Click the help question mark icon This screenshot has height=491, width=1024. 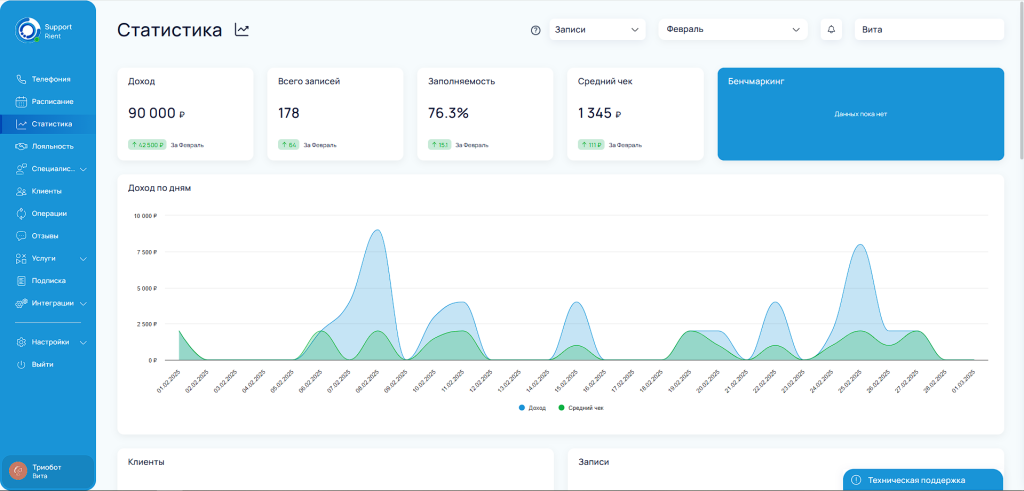[x=536, y=30]
